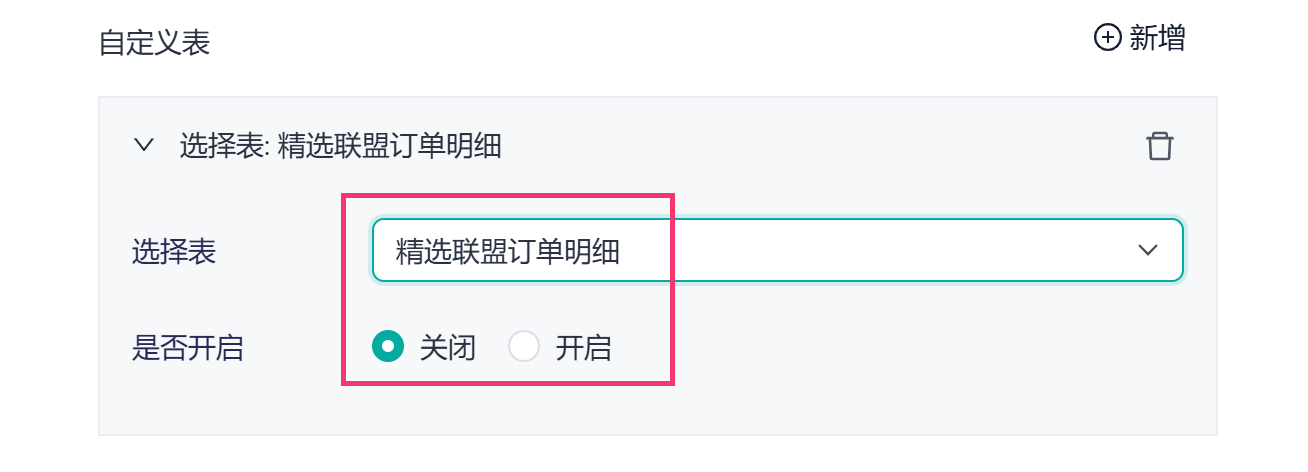Viewport: 1308px width, 472px height.
Task: Click blank space right of 开启 option
Action: (900, 349)
